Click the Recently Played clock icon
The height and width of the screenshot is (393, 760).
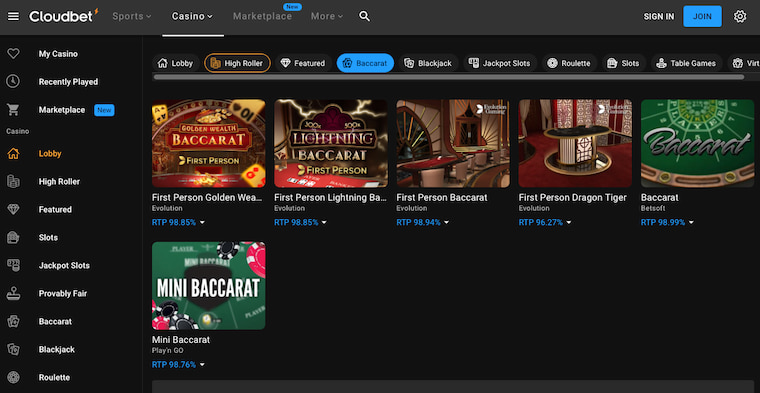pos(13,81)
